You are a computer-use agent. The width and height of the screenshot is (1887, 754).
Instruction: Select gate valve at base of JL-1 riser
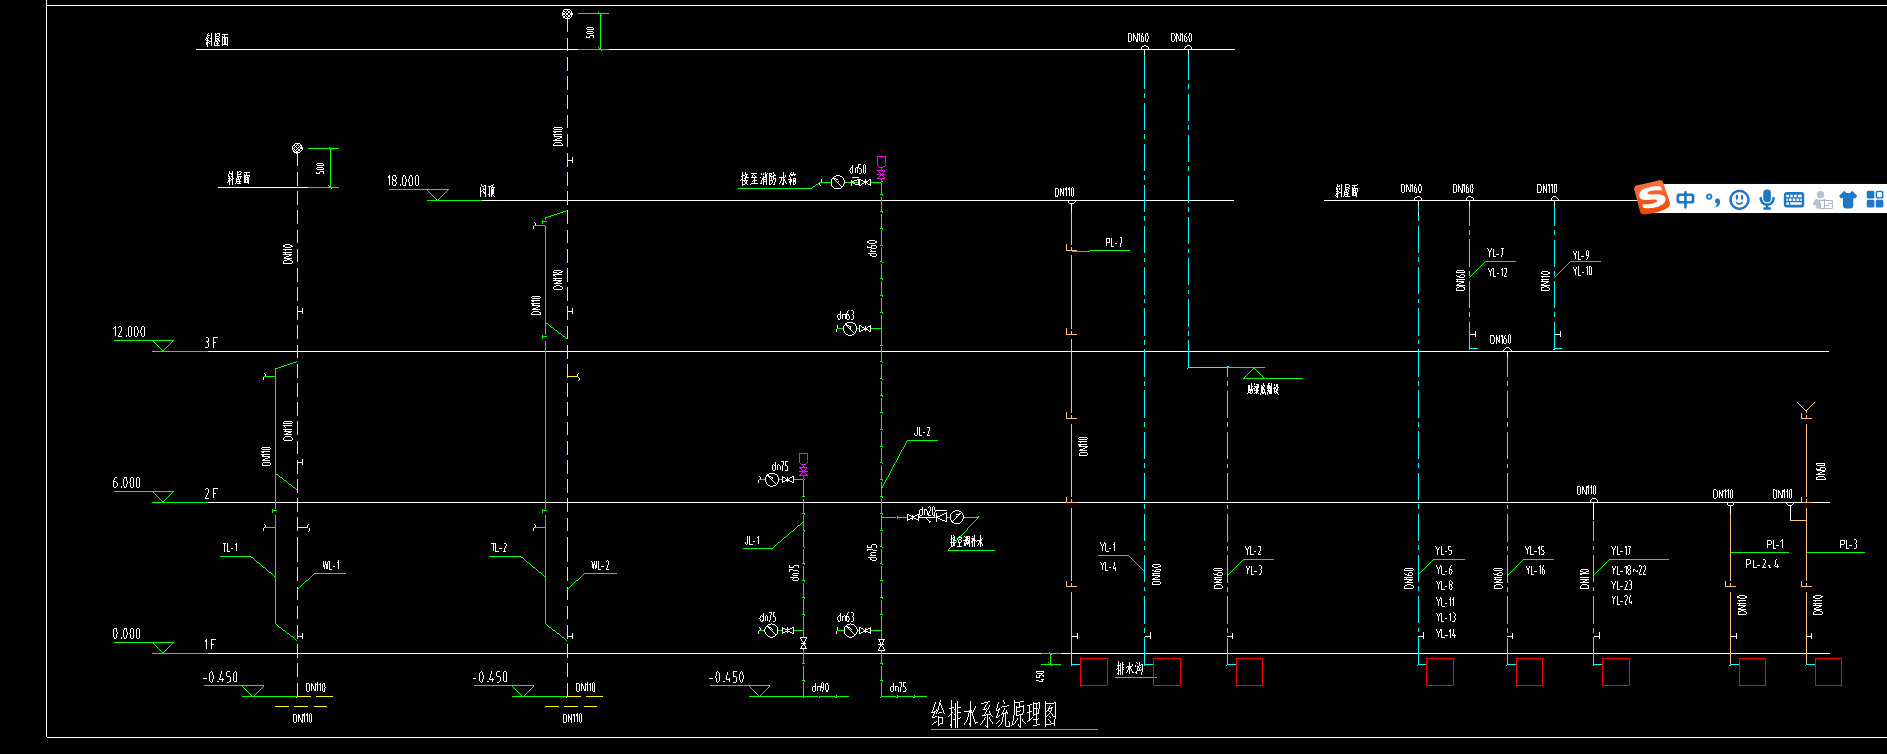click(803, 645)
